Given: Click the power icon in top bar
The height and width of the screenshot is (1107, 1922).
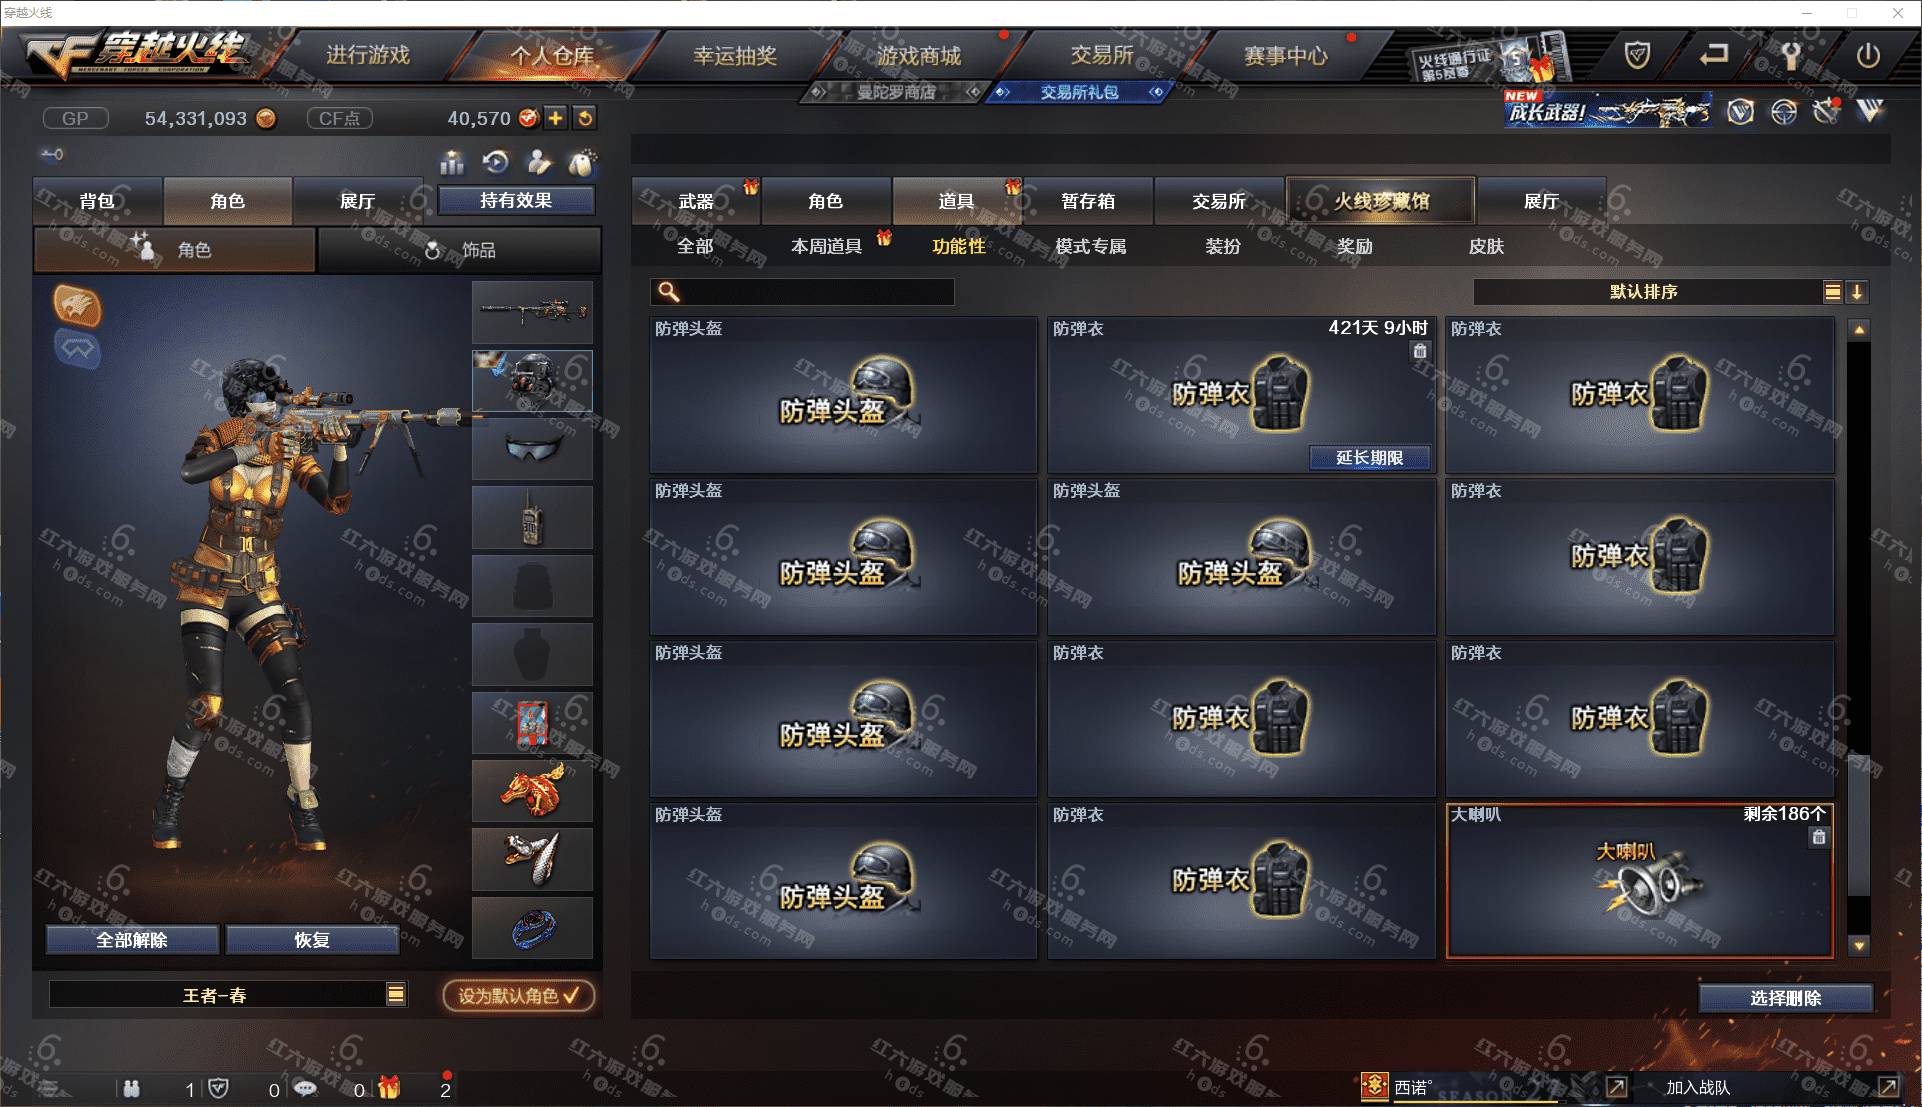Looking at the screenshot, I should (x=1868, y=56).
